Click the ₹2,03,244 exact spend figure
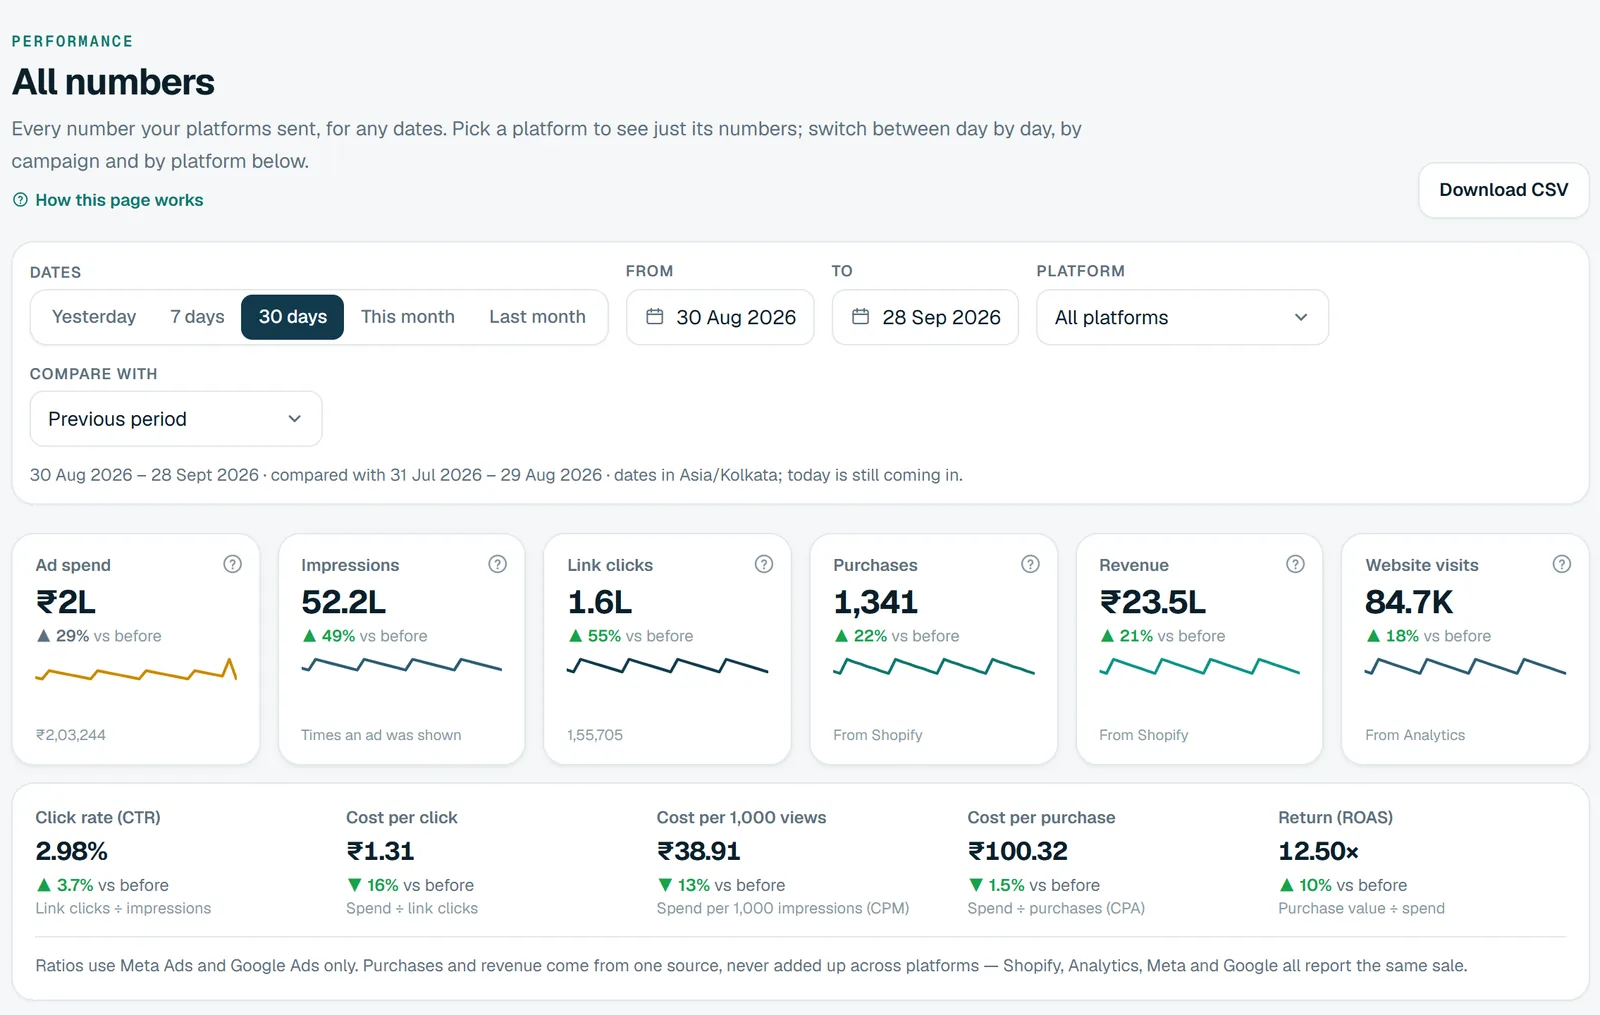This screenshot has height=1015, width=1600. pyautogui.click(x=70, y=735)
